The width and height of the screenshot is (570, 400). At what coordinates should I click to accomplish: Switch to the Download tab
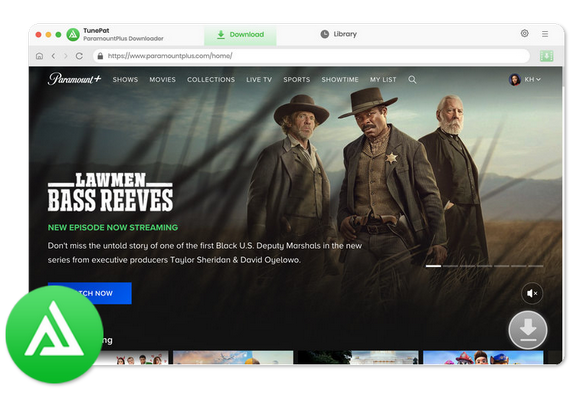(x=240, y=35)
